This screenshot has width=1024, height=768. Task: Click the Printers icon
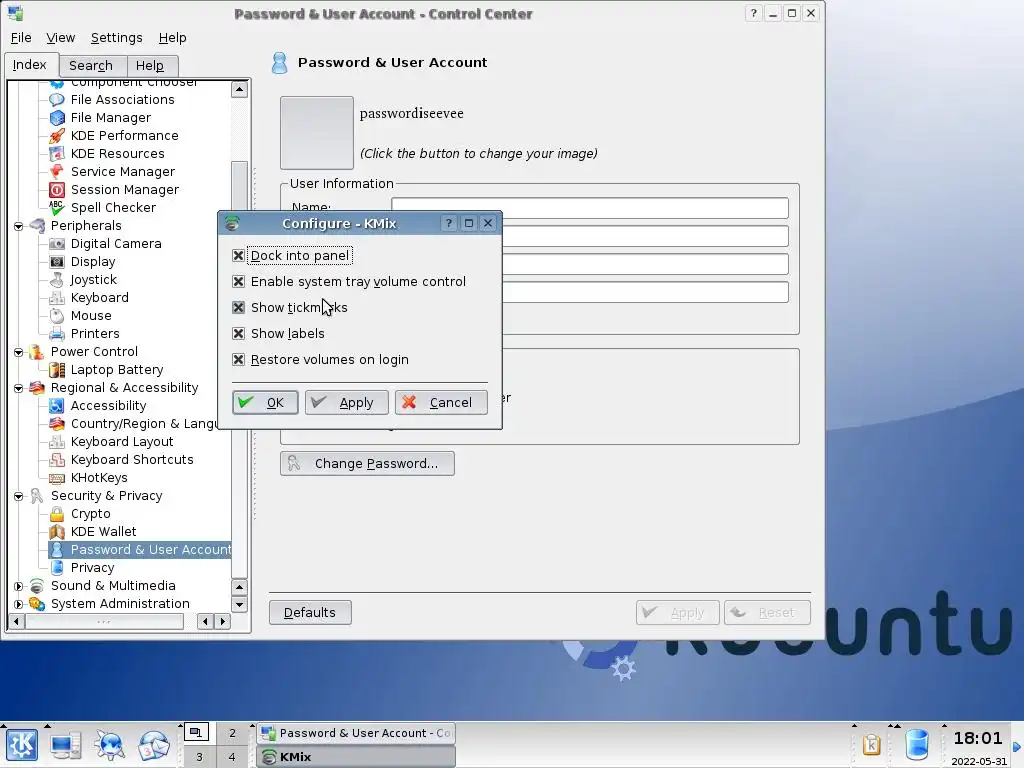pyautogui.click(x=57, y=334)
